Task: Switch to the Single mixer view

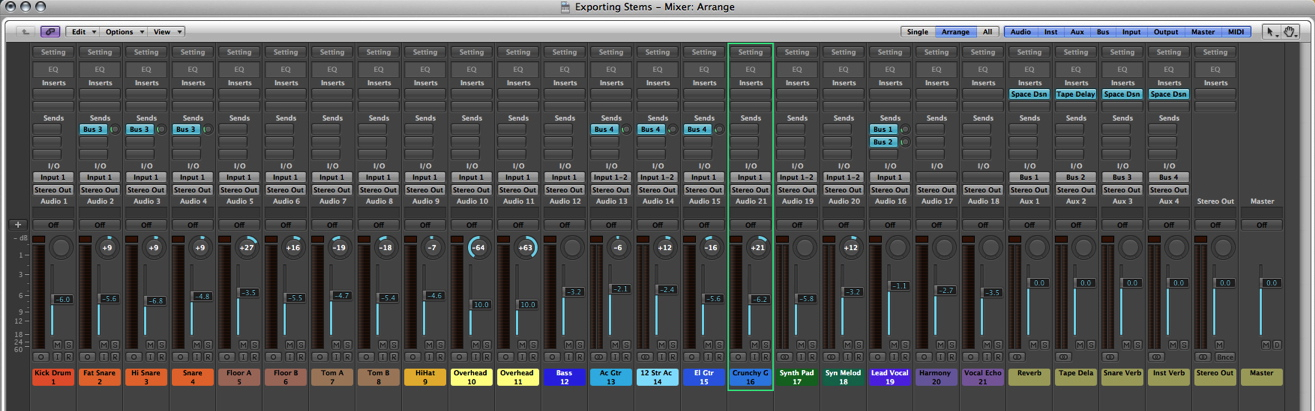Action: point(917,32)
